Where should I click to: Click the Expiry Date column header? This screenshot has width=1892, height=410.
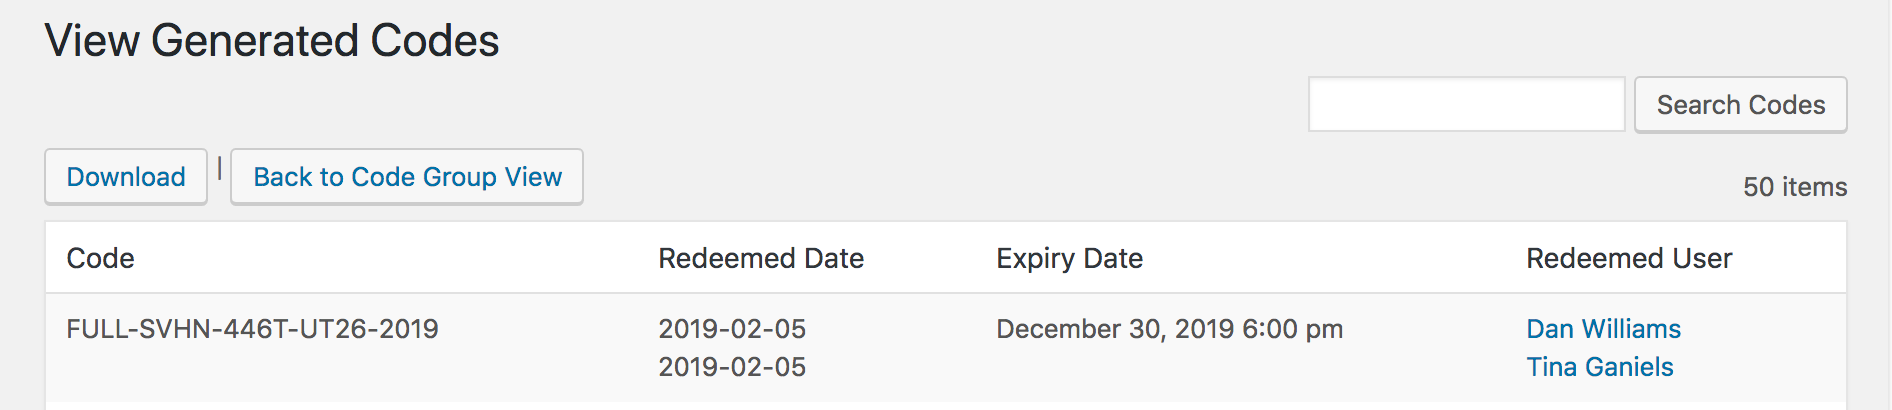pos(1069,258)
